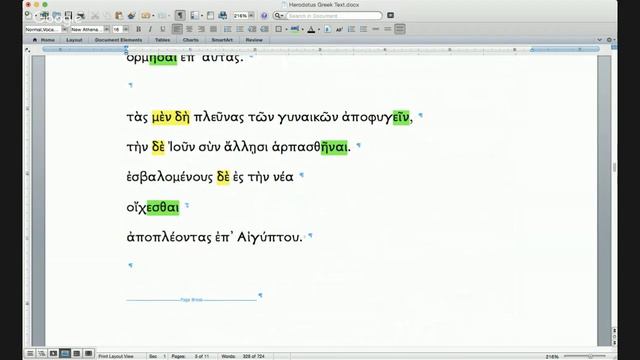Viewport: 640px width, 360px height.
Task: Click the borders icon
Action: tap(278, 29)
